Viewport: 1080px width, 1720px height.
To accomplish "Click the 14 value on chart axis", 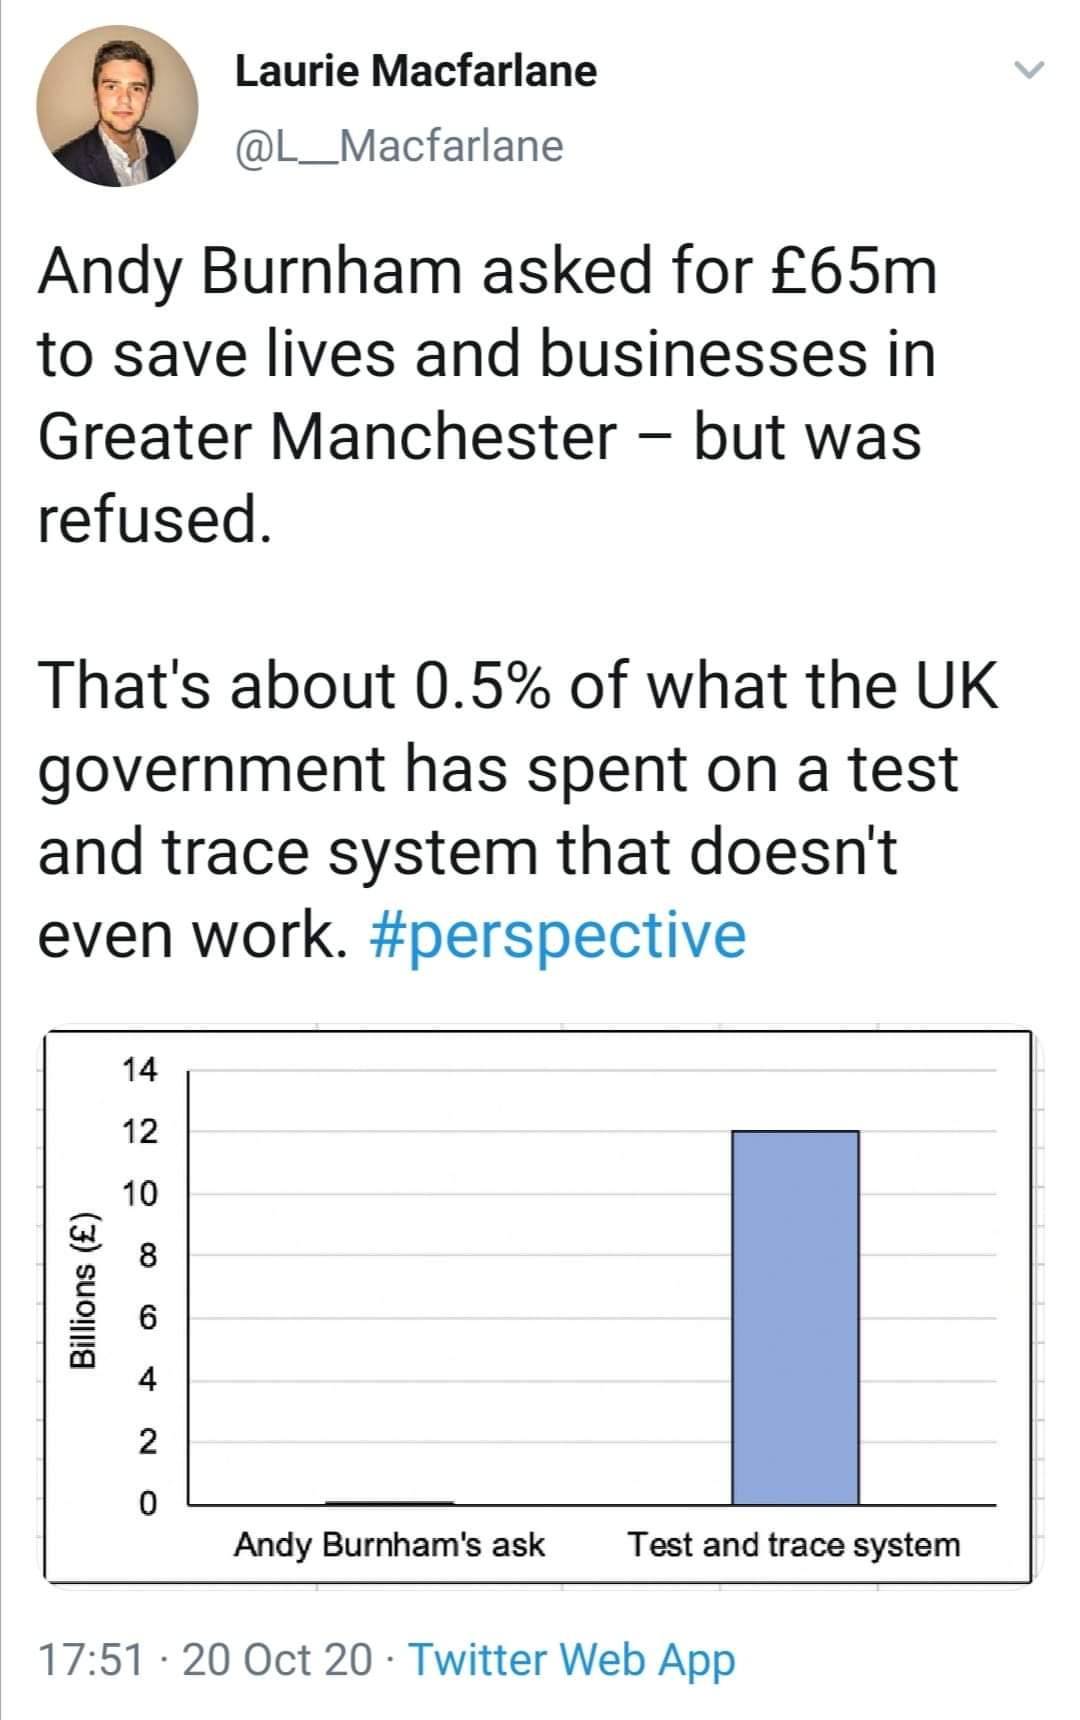I will pyautogui.click(x=139, y=1070).
